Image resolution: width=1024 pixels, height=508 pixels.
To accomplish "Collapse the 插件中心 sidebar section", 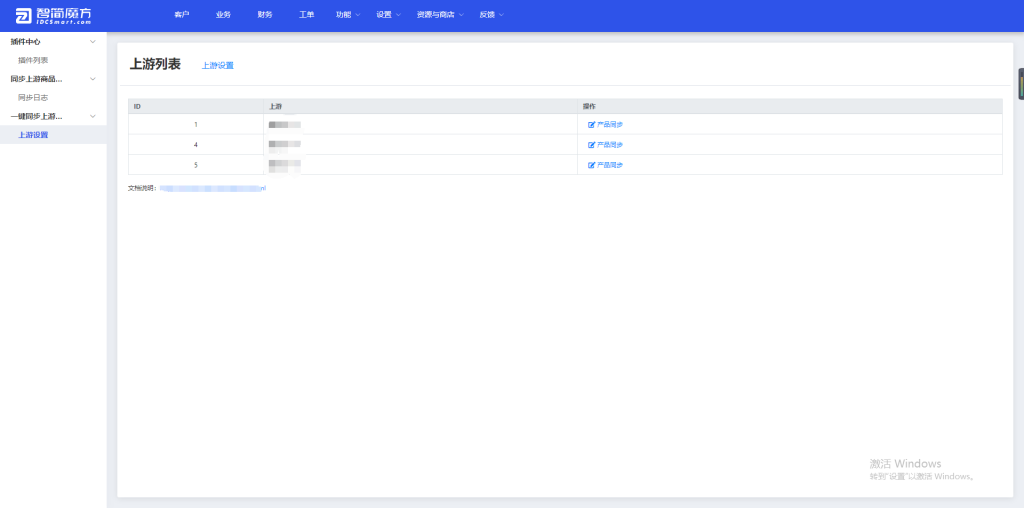I will [x=93, y=42].
